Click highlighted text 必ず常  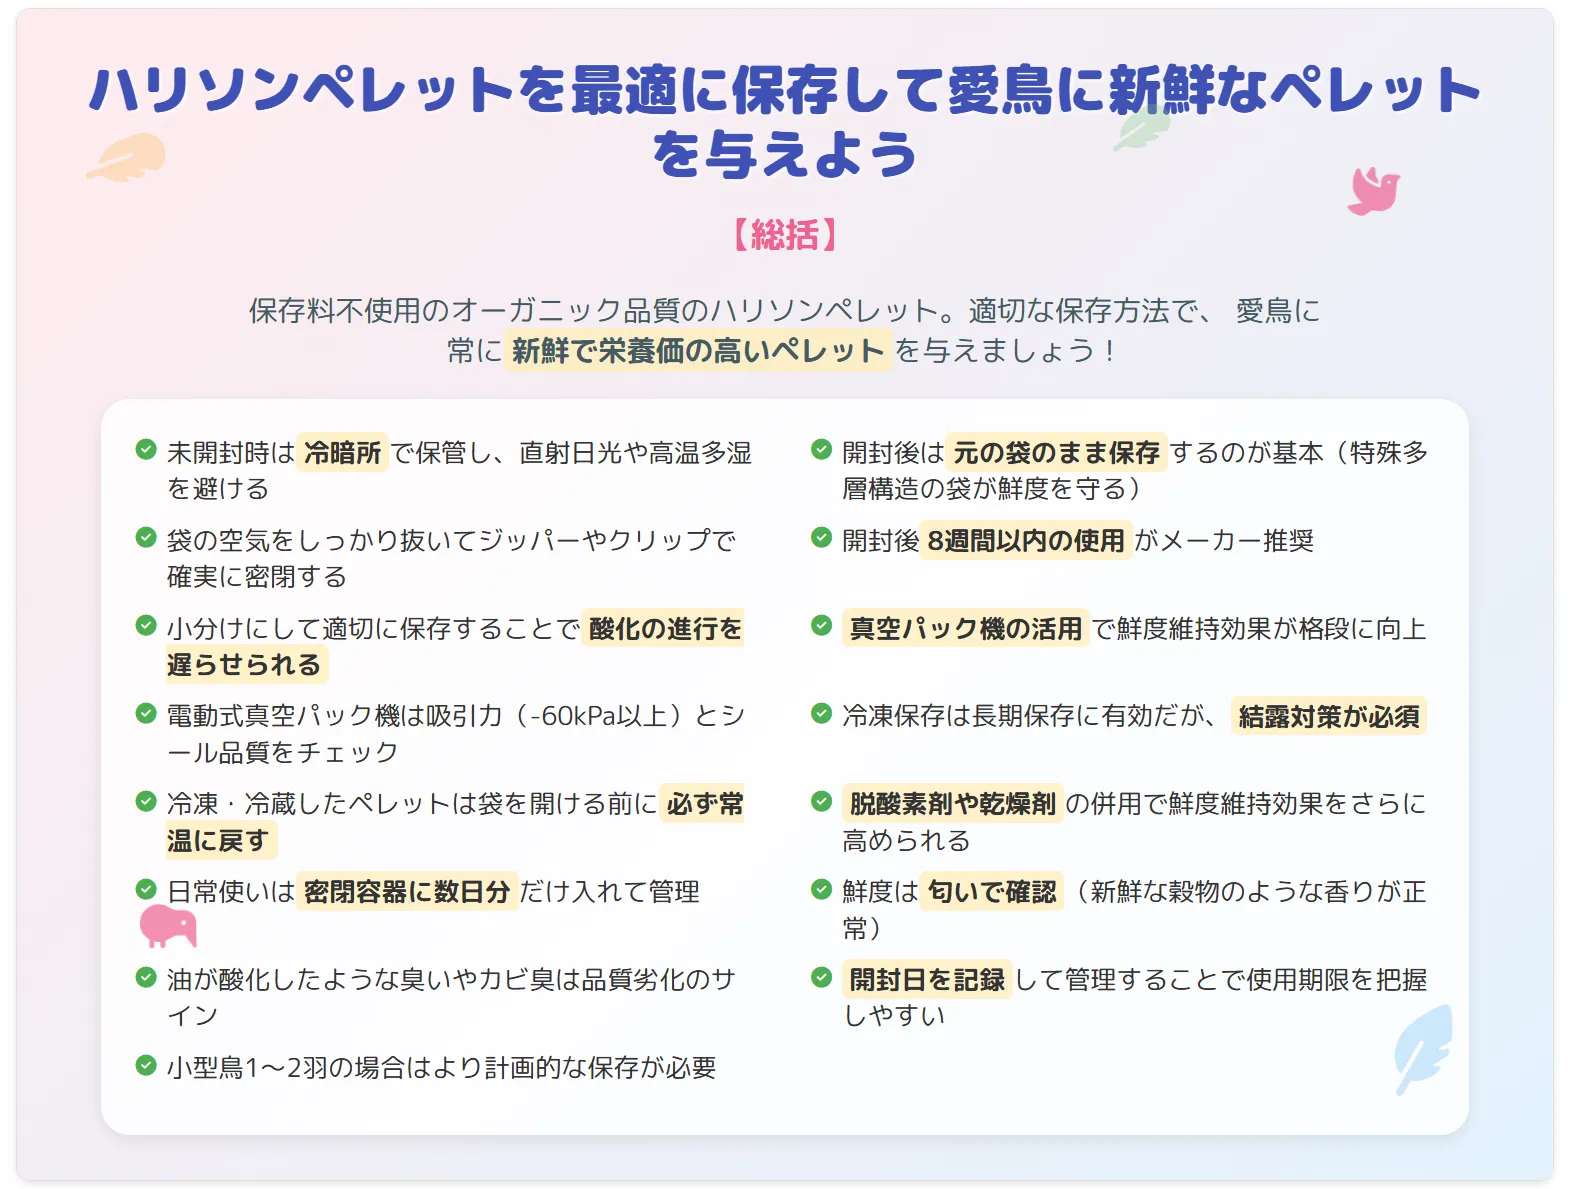tap(703, 804)
